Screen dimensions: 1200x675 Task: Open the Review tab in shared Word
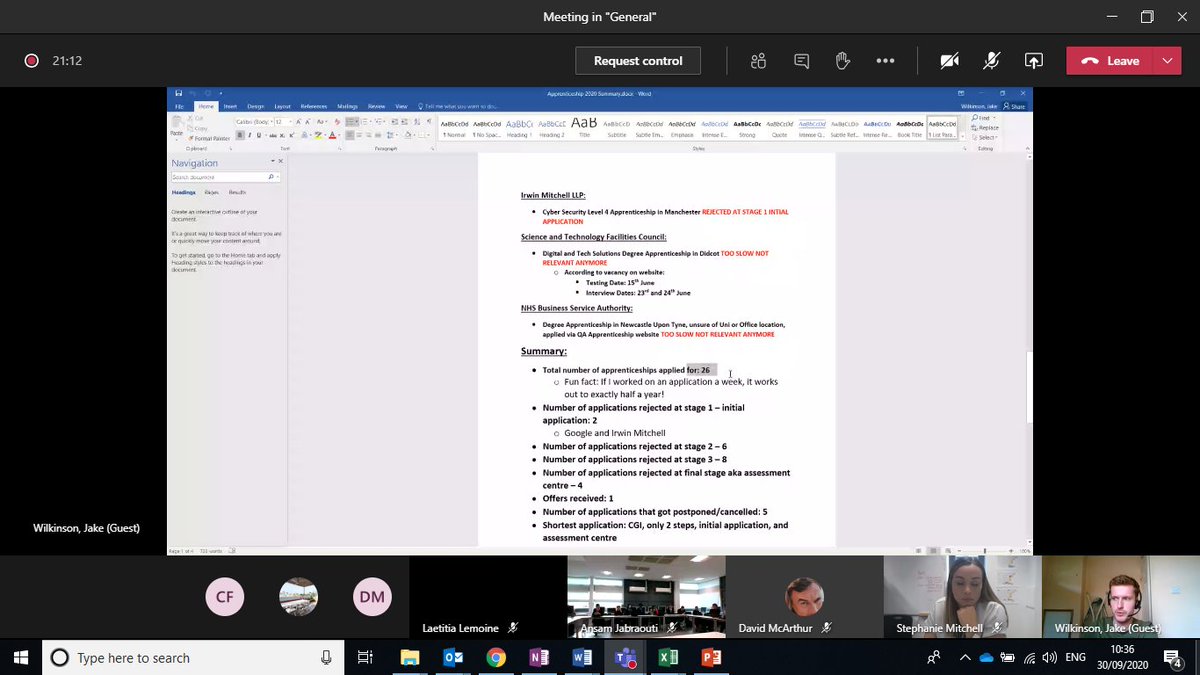(x=376, y=106)
